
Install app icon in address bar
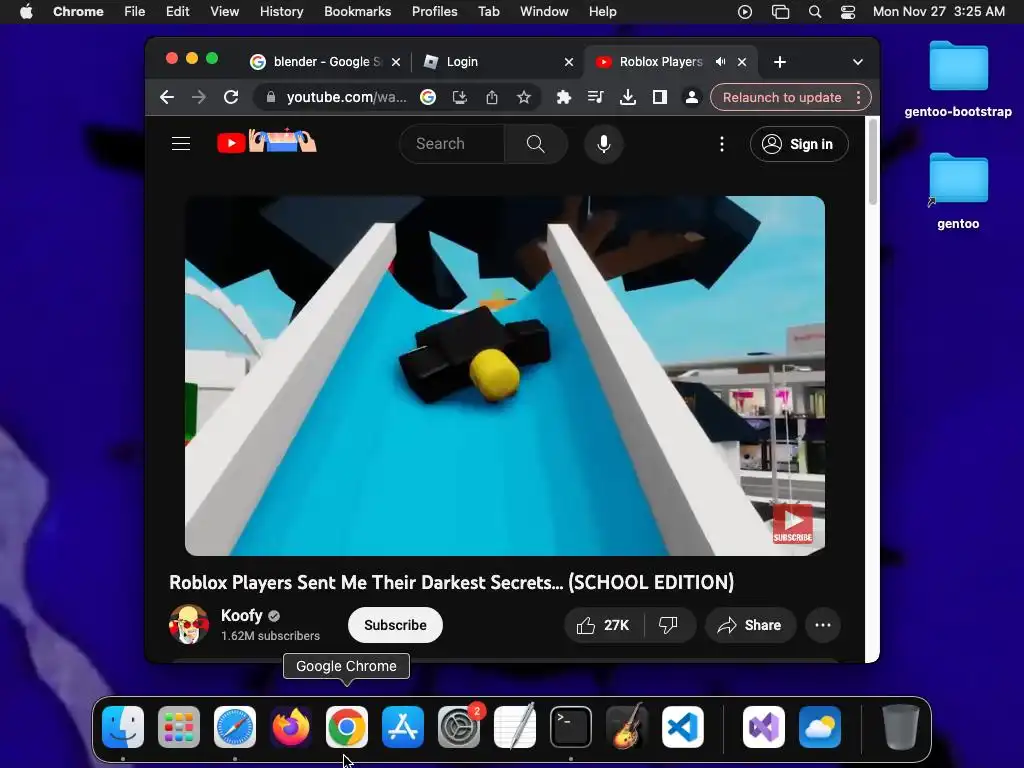pos(460,97)
